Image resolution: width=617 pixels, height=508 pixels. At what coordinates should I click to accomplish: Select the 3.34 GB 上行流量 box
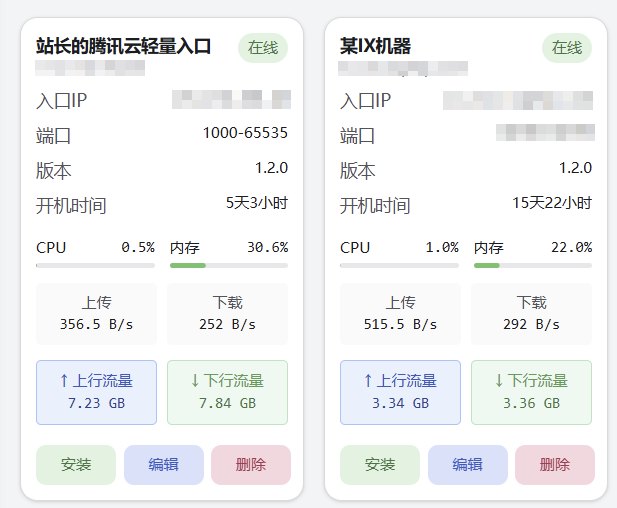click(x=400, y=392)
